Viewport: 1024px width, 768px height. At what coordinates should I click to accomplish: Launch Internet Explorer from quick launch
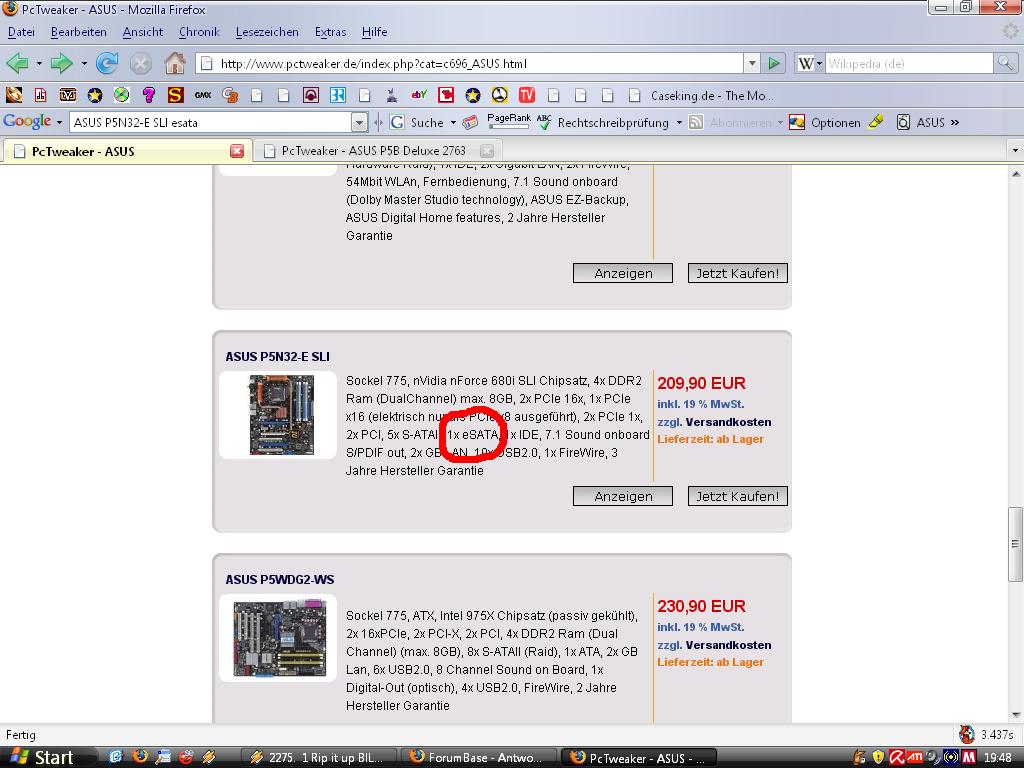coord(115,757)
